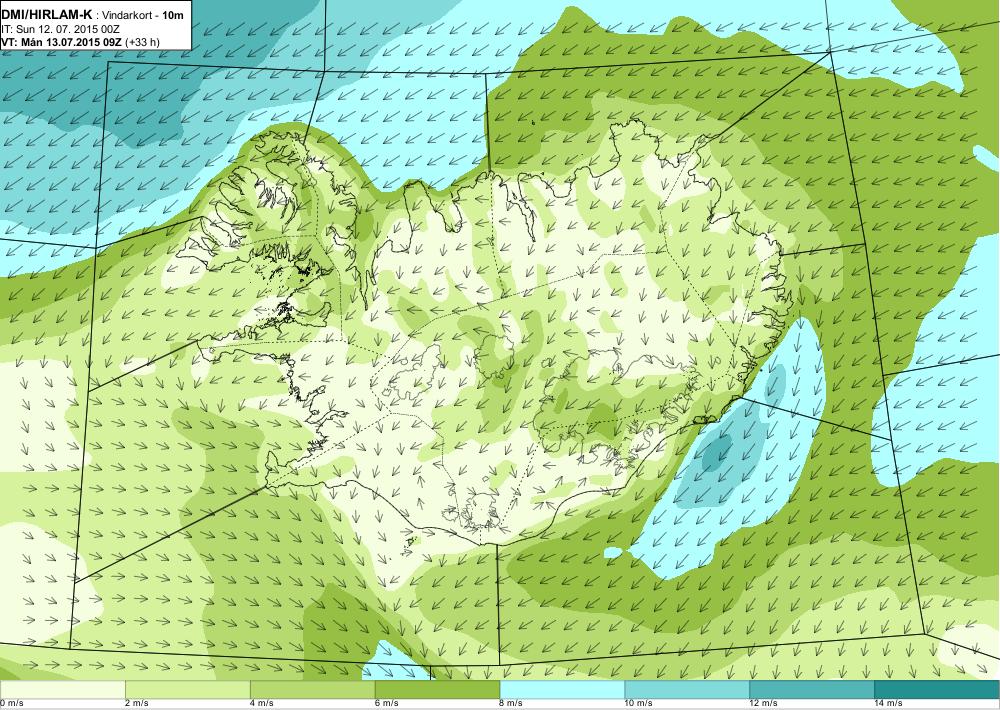
Task: Click the 'DMI/HIRLAM-K' model title text
Action: click(47, 14)
